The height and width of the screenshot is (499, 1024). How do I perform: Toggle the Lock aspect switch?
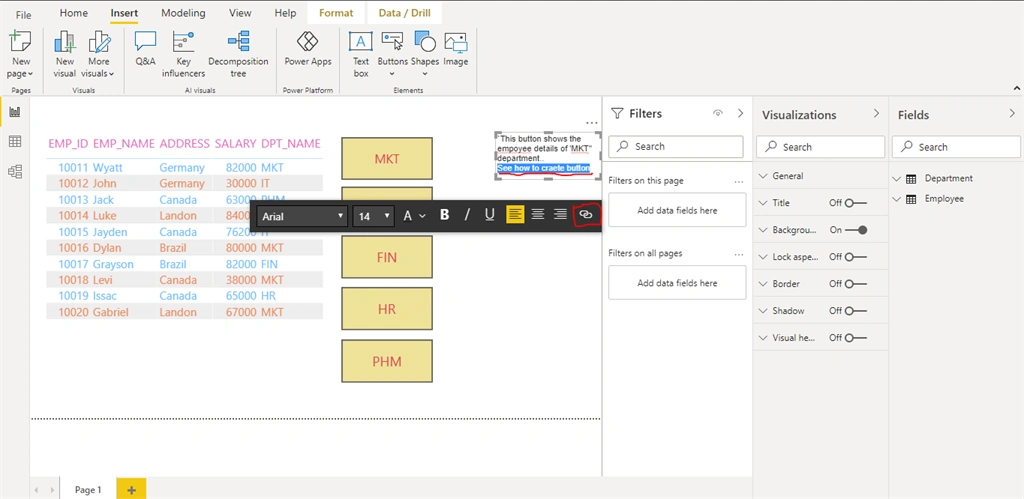pyautogui.click(x=856, y=257)
